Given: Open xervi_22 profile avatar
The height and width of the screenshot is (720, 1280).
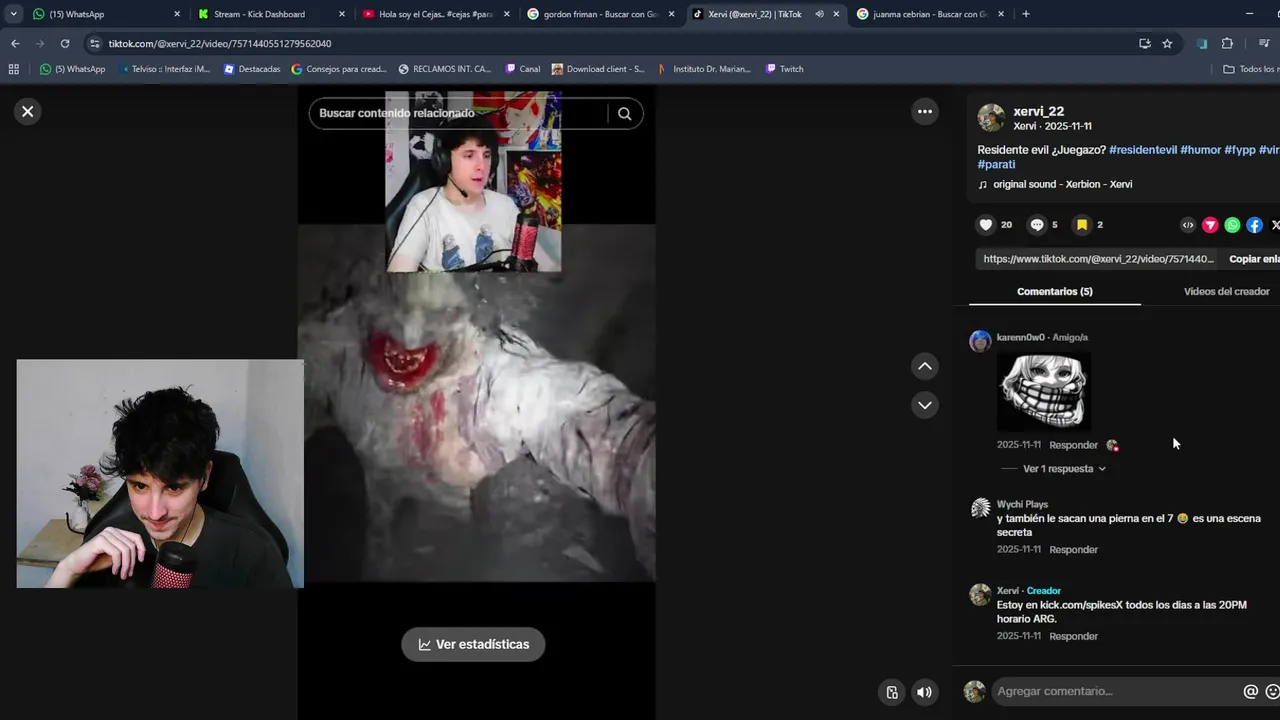Looking at the screenshot, I should pos(991,118).
